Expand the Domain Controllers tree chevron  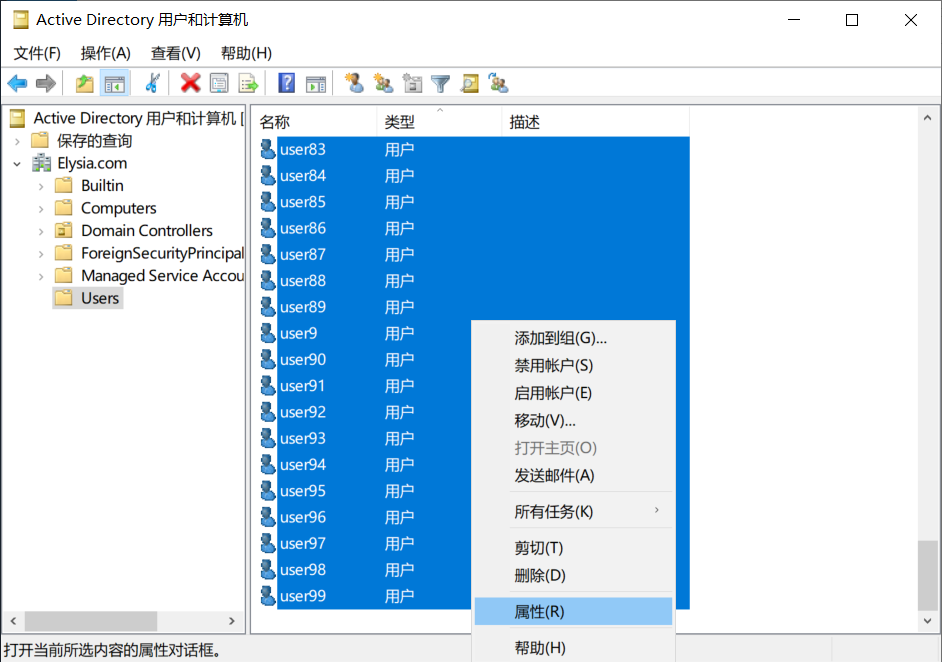pos(41,231)
